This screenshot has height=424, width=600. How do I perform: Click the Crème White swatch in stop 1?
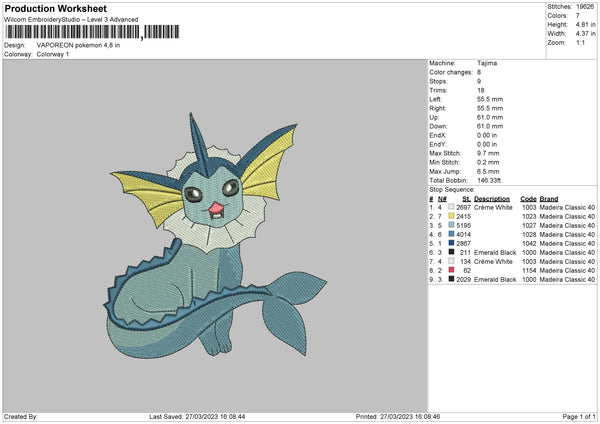[452, 207]
